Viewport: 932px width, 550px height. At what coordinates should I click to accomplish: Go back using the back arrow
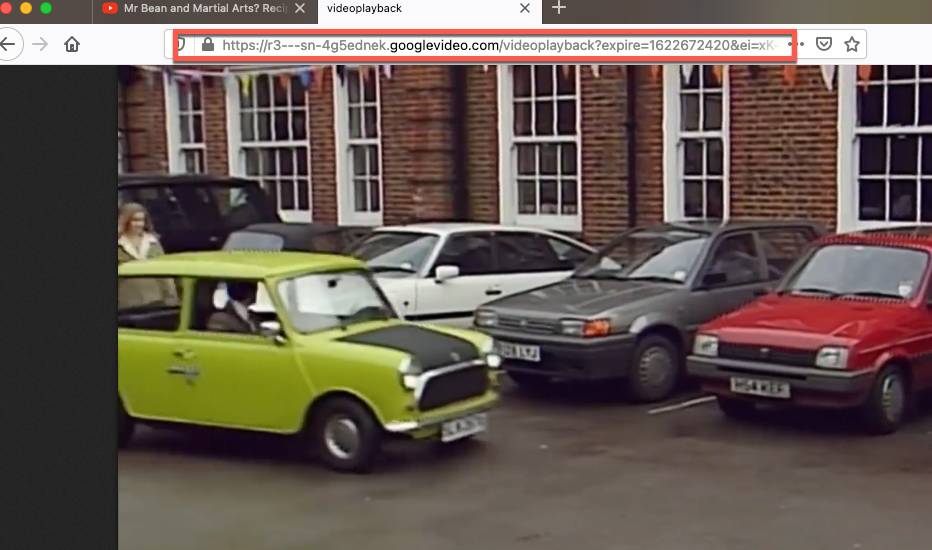pyautogui.click(x=9, y=44)
